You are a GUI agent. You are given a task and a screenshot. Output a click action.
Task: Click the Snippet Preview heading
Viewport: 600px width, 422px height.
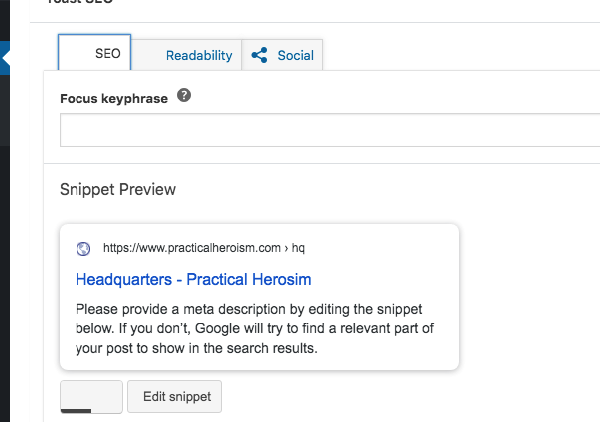pyautogui.click(x=118, y=189)
